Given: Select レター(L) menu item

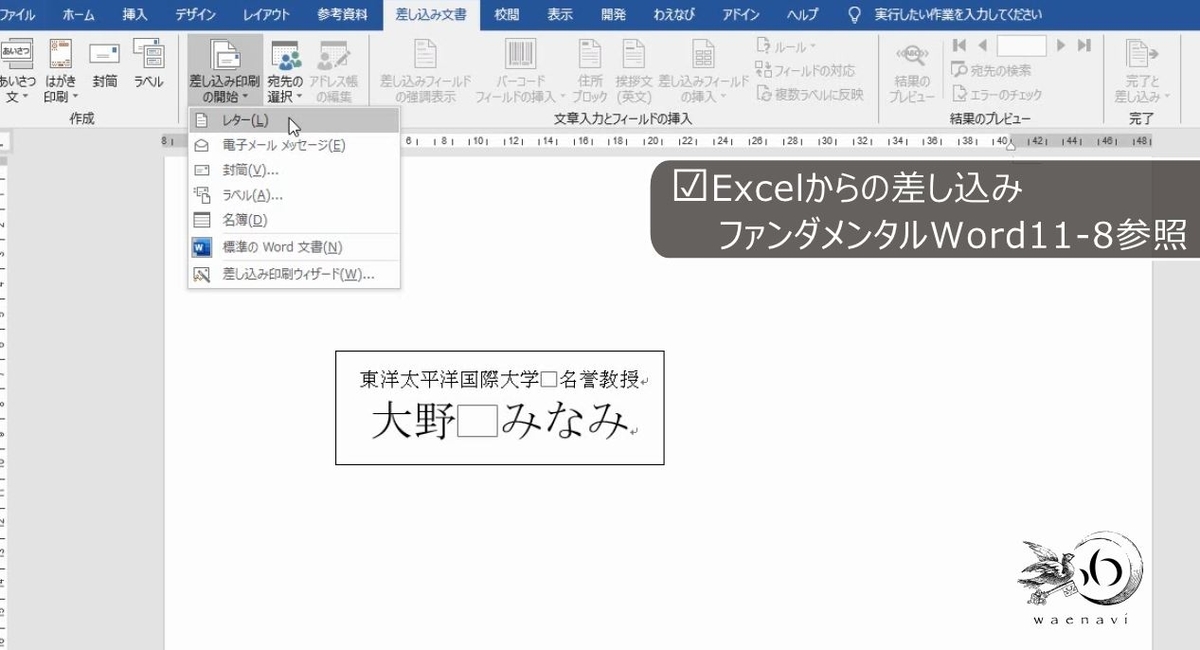Looking at the screenshot, I should click(x=294, y=120).
